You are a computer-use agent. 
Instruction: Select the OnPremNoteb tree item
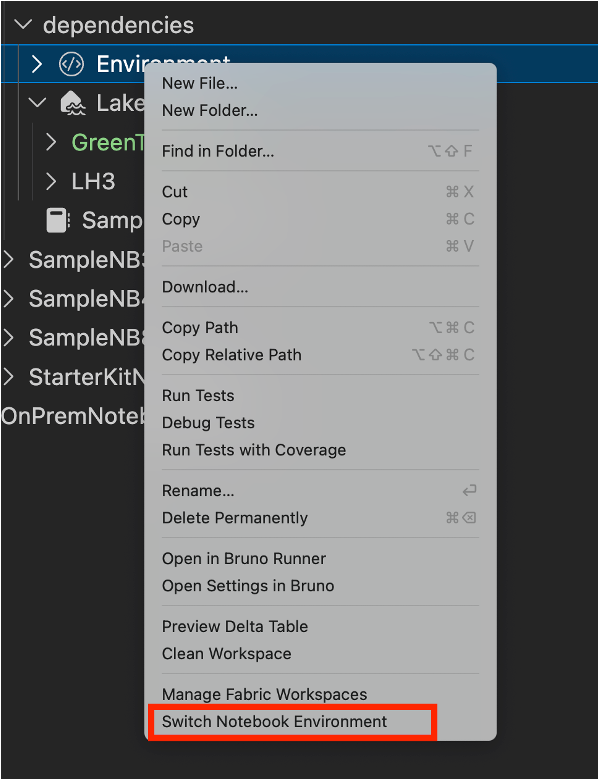click(x=73, y=416)
